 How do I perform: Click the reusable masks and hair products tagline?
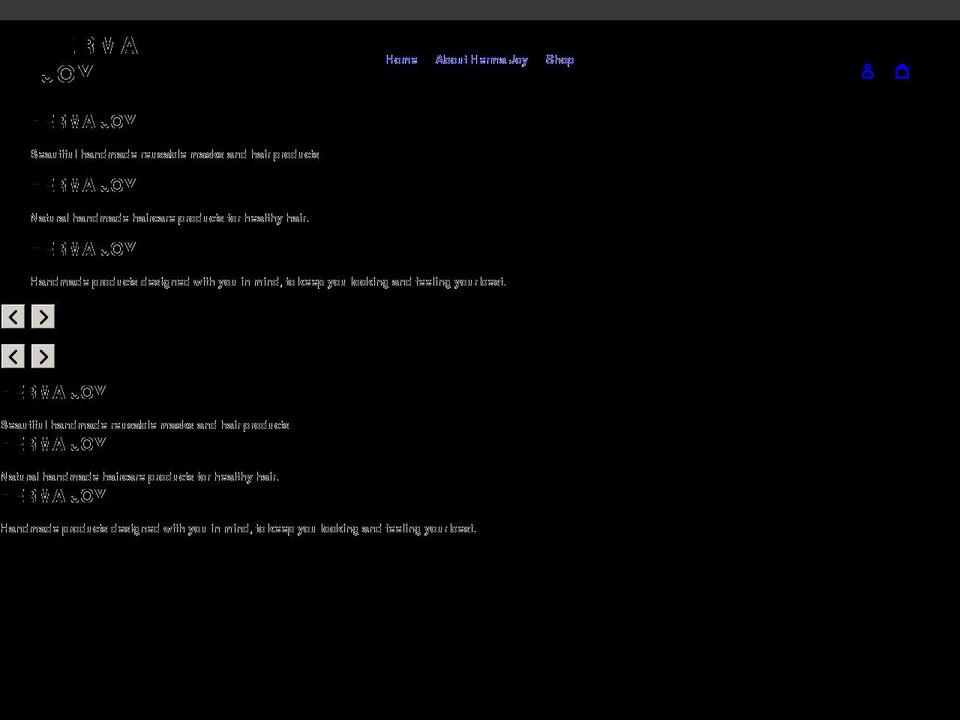pyautogui.click(x=175, y=154)
